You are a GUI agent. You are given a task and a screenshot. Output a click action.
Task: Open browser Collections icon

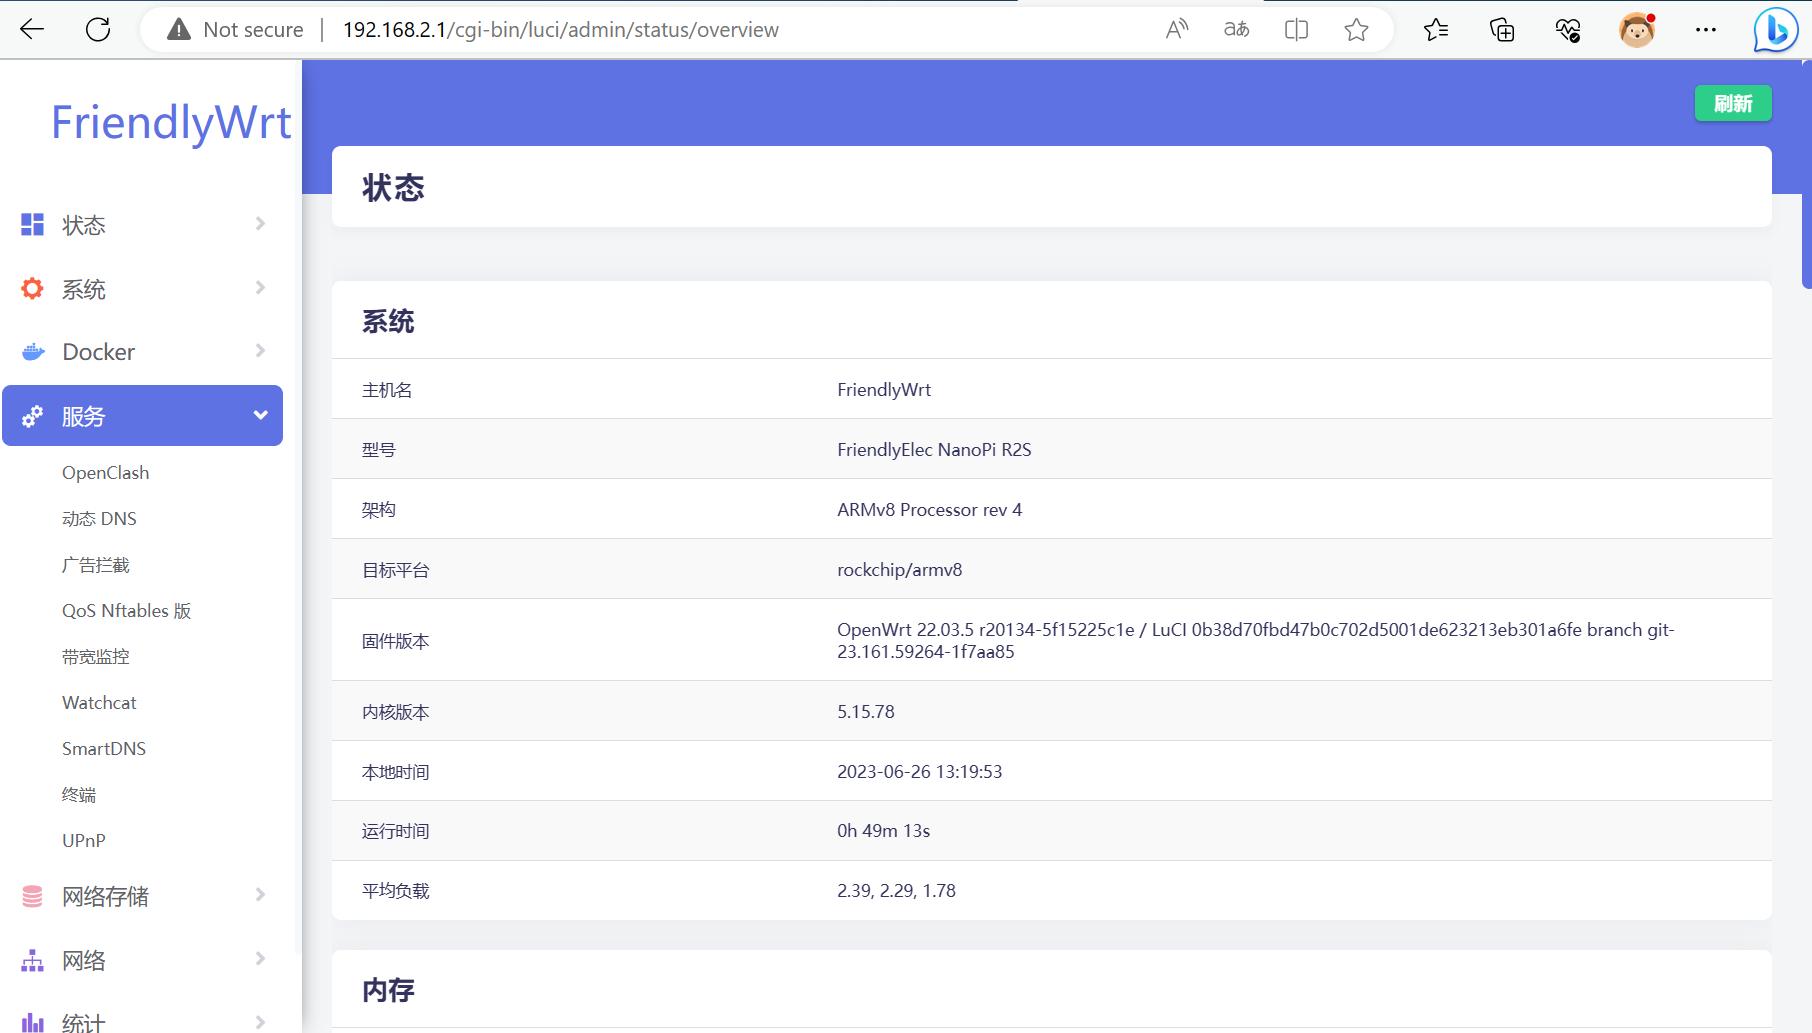1502,30
